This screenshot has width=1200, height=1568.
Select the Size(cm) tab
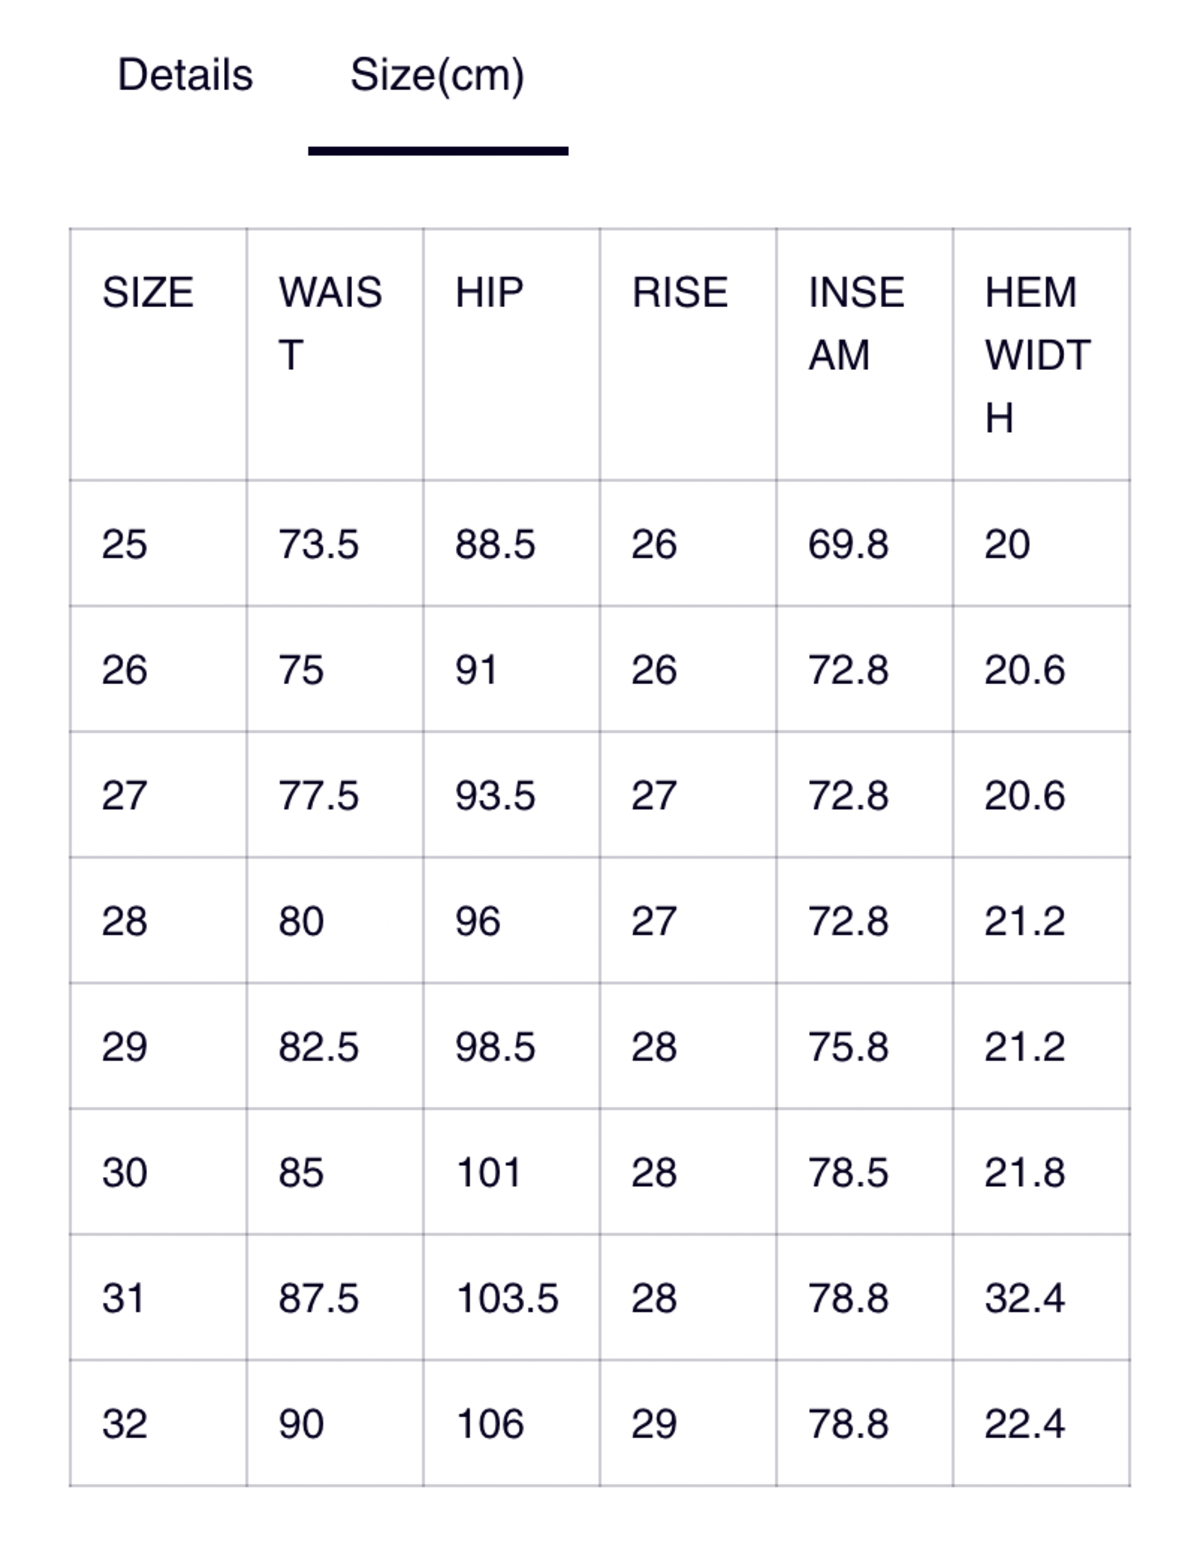point(437,76)
